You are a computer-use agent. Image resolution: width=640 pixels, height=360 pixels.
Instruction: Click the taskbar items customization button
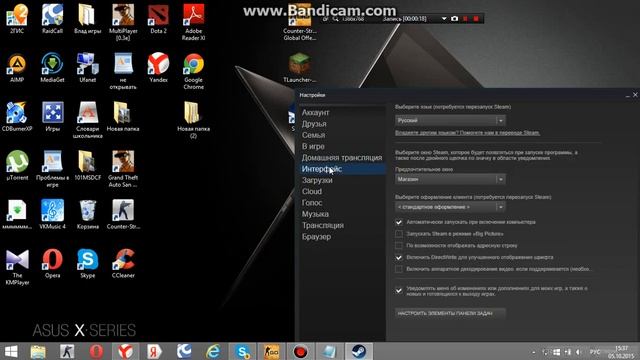pos(450,313)
